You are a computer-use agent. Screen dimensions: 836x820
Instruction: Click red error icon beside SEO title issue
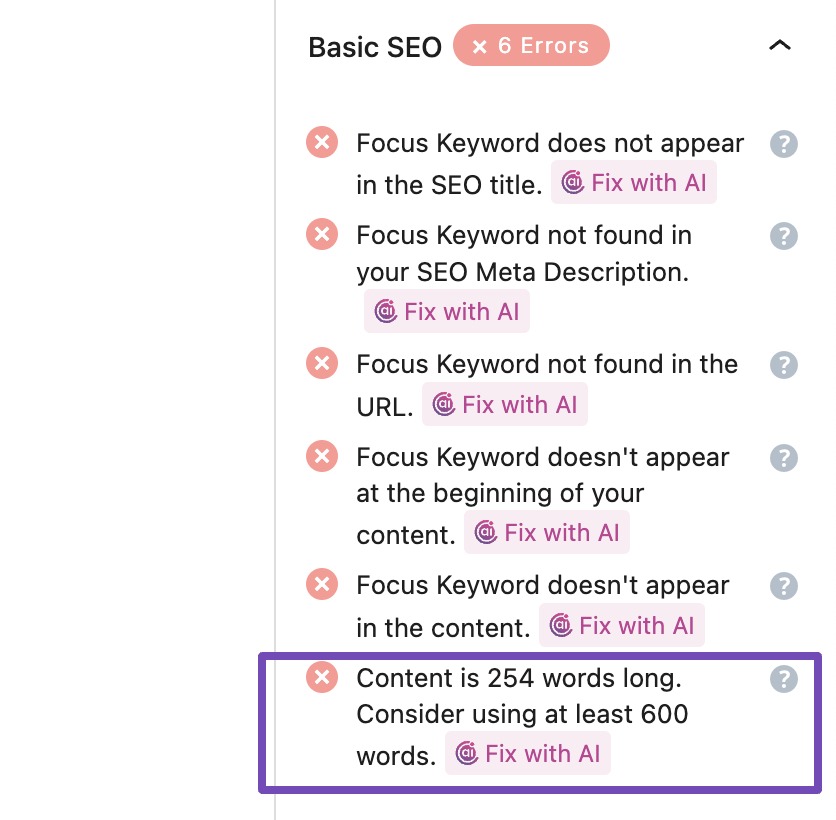coord(322,142)
